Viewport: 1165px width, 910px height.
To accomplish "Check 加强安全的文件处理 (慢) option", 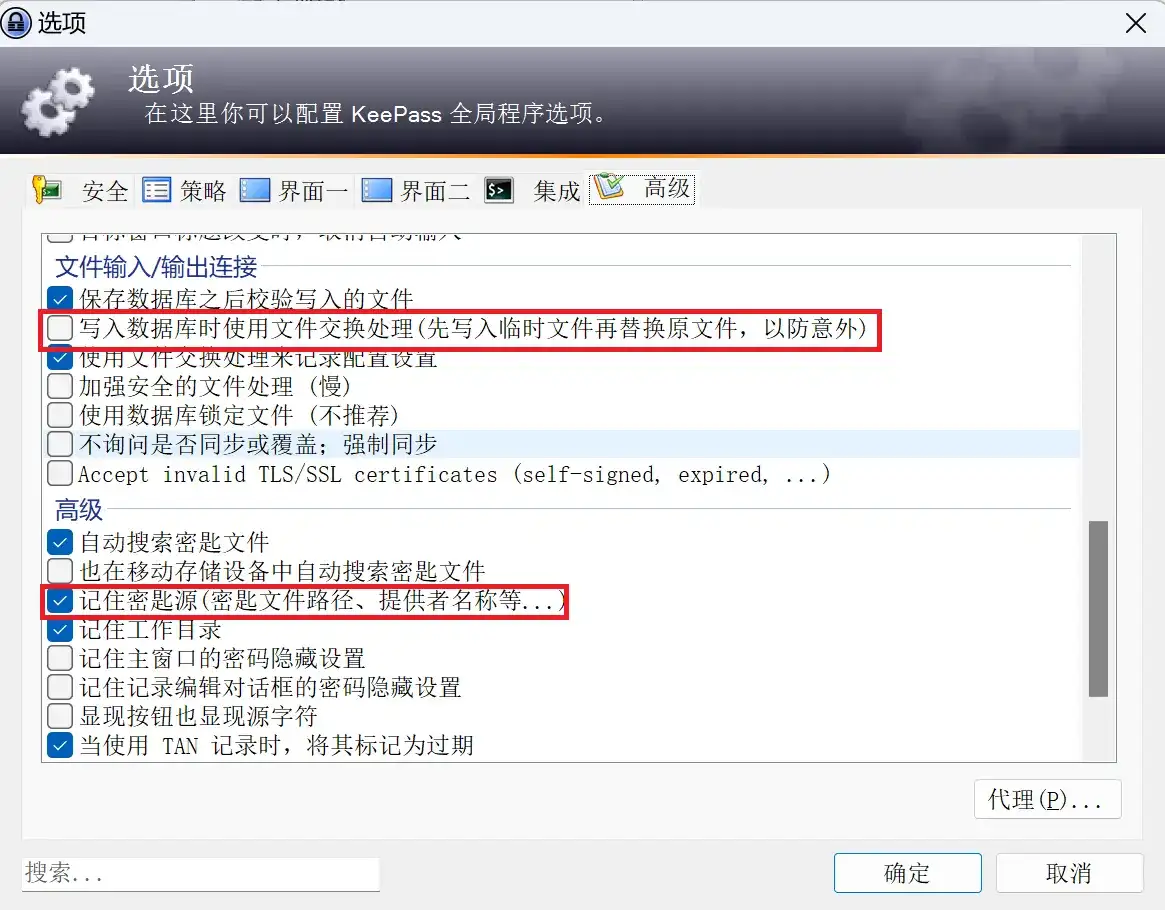I will click(60, 386).
